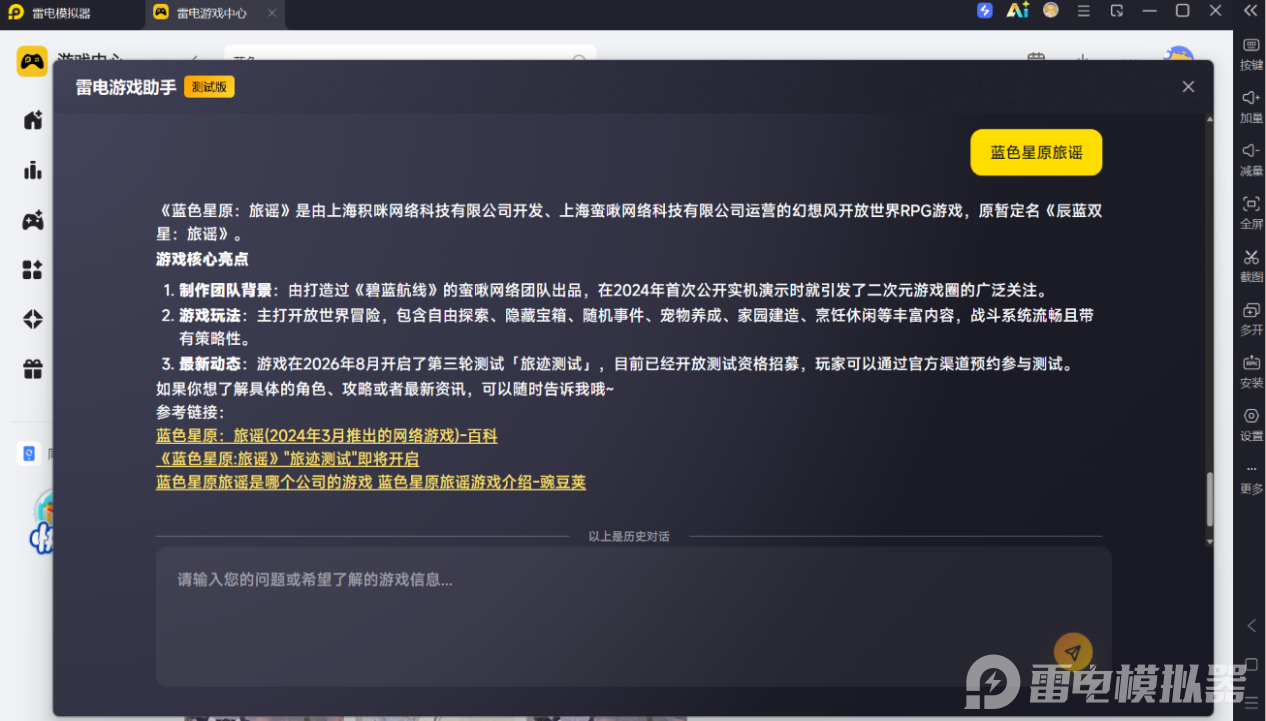
Task: Click the 游戏玩法 list item
Action: tap(629, 327)
